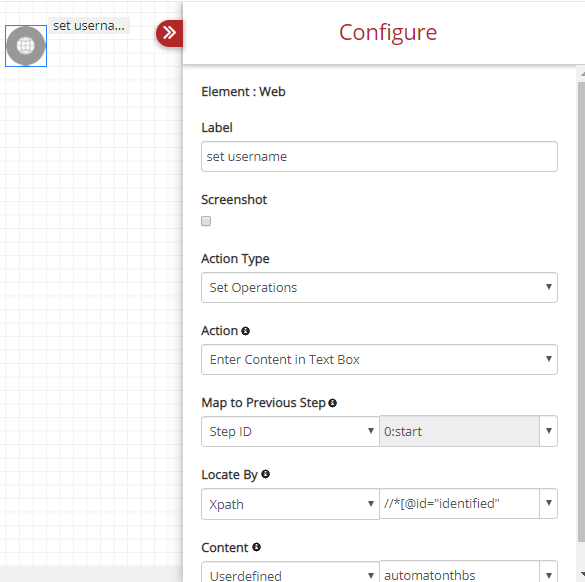Click the content field with automatonthbs text
This screenshot has width=585, height=582.
tap(460, 572)
